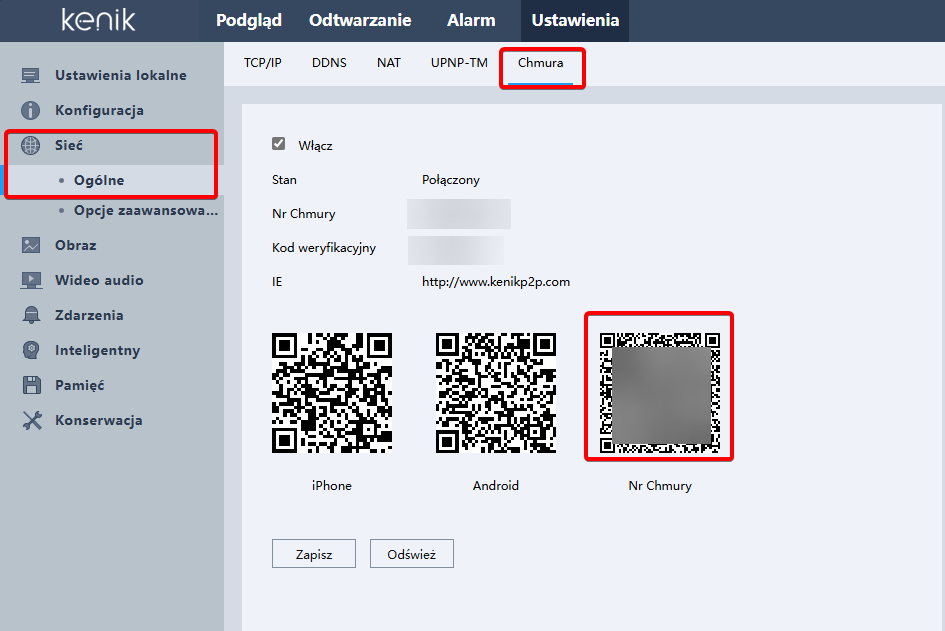Select the Konserwacja wrench icon

29,420
